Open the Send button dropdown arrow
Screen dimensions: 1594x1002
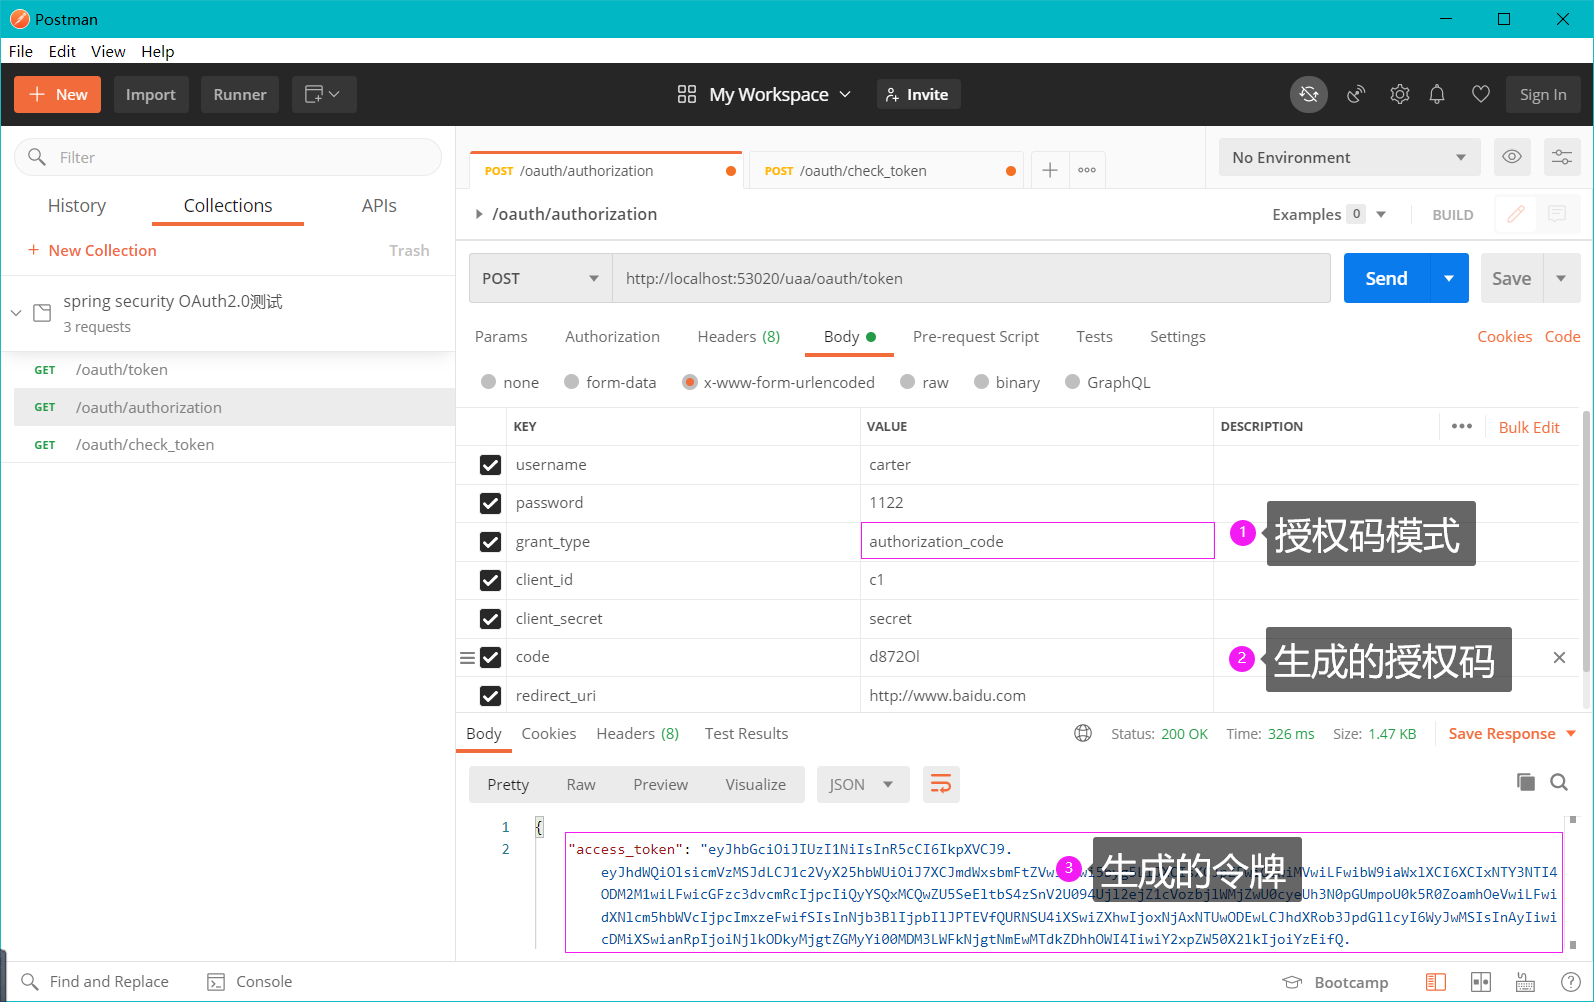(1449, 278)
